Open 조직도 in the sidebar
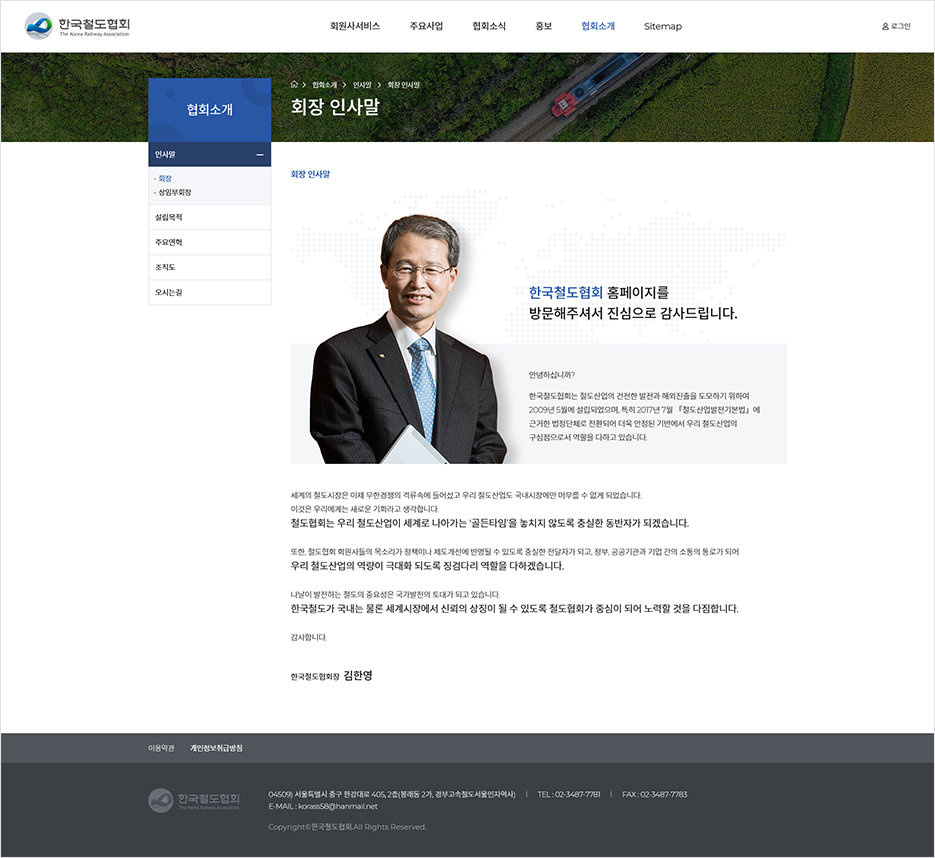This screenshot has height=858, width=935. [209, 267]
